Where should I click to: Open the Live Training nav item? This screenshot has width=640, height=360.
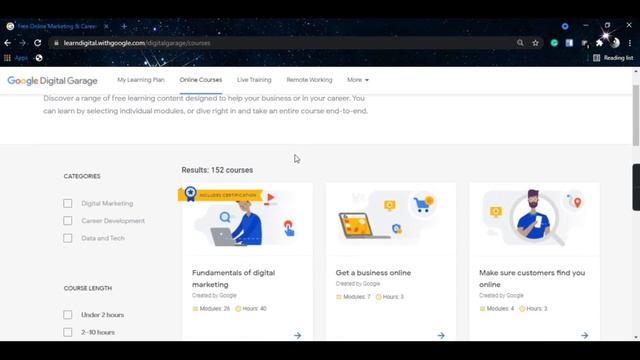[254, 80]
